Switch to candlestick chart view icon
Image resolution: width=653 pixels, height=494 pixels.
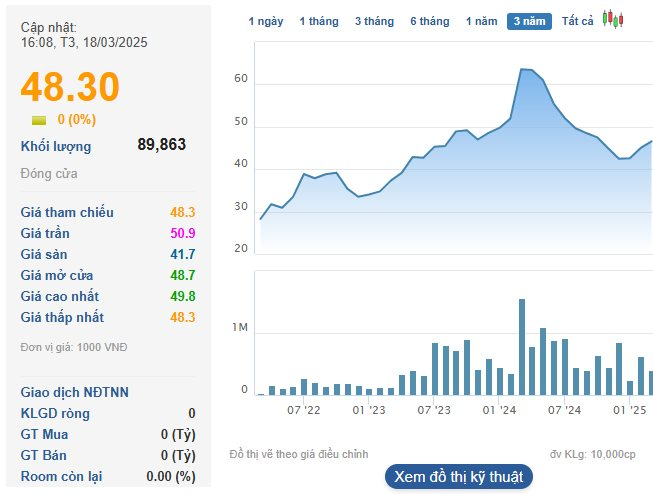(x=613, y=20)
